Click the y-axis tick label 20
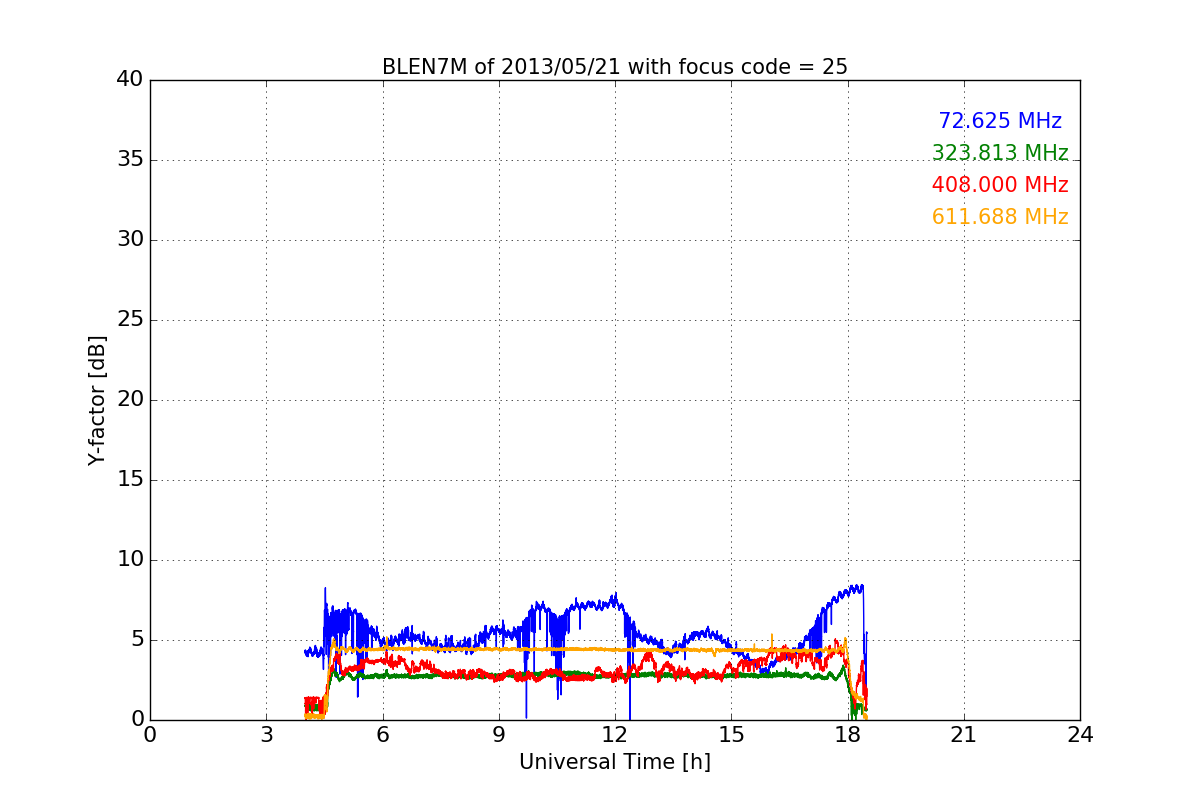 pyautogui.click(x=129, y=400)
